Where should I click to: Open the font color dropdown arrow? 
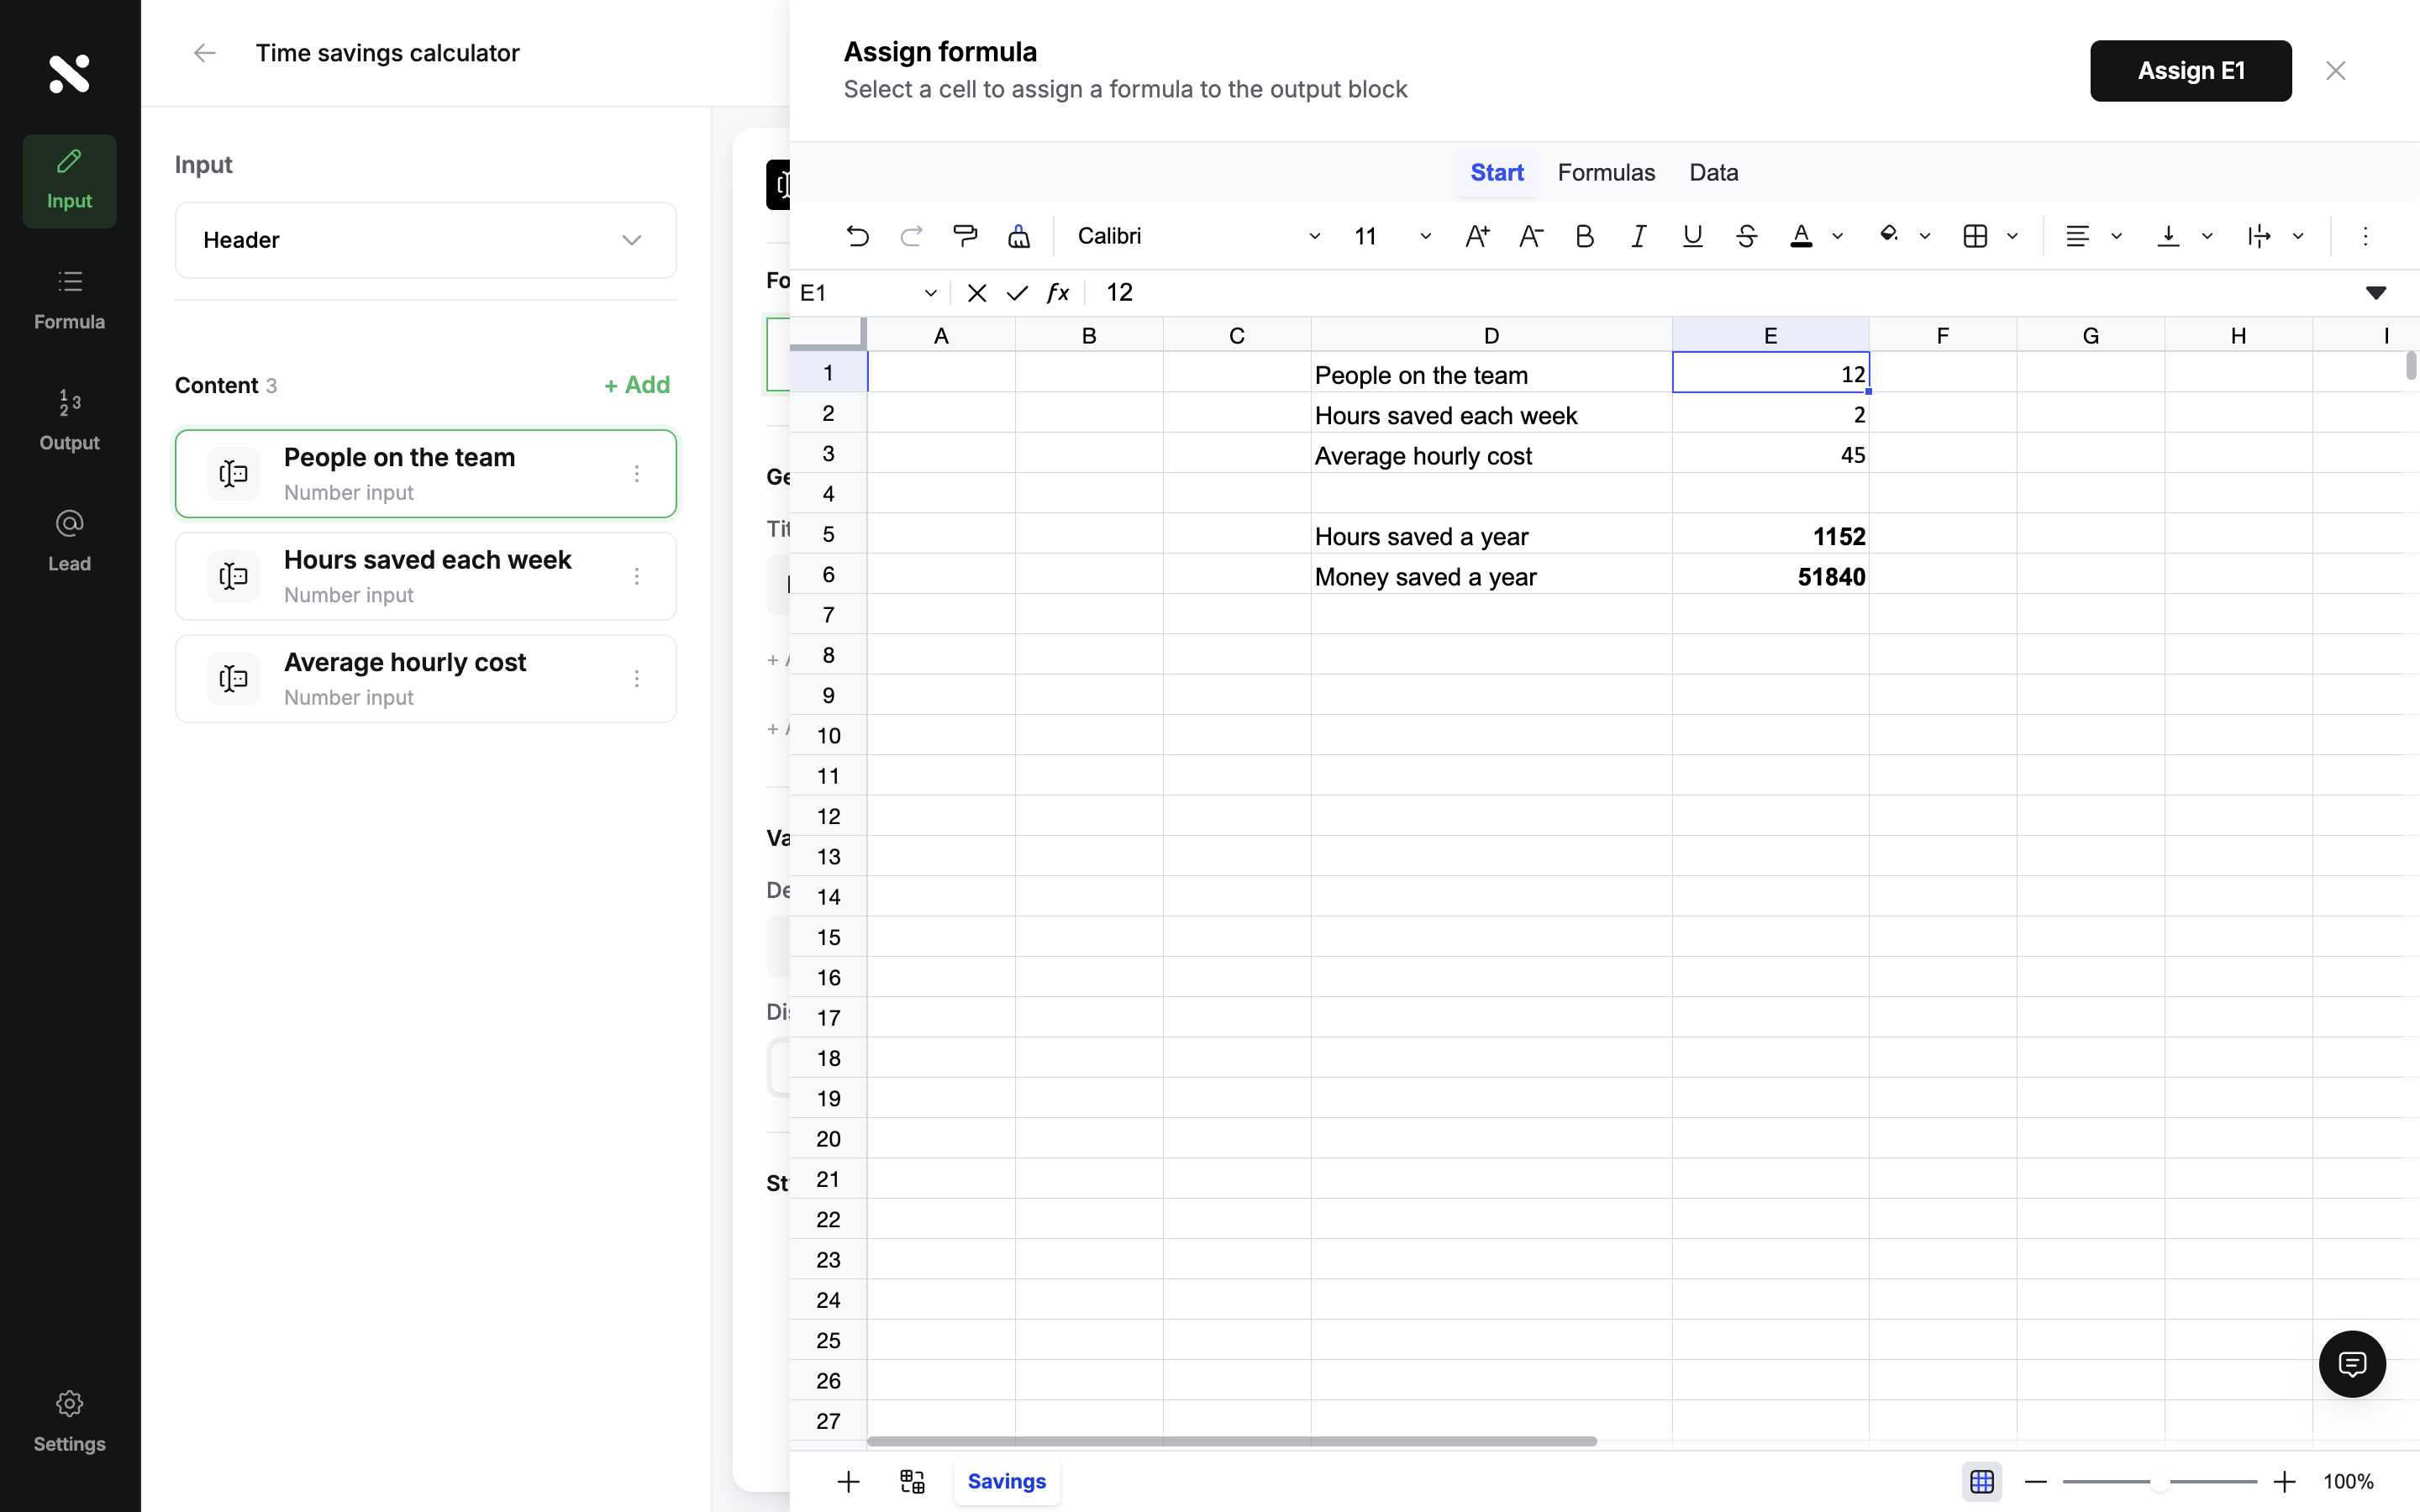click(x=1837, y=237)
